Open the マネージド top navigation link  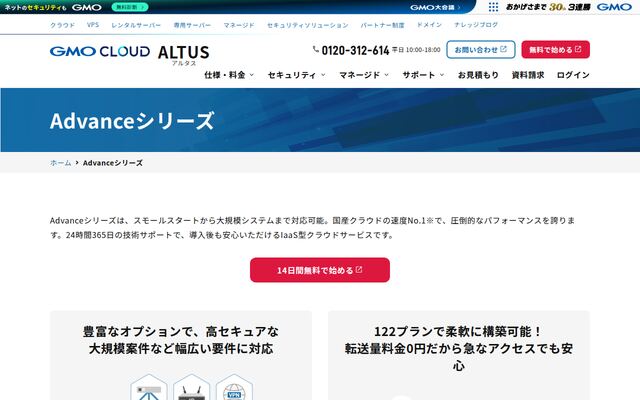point(239,25)
